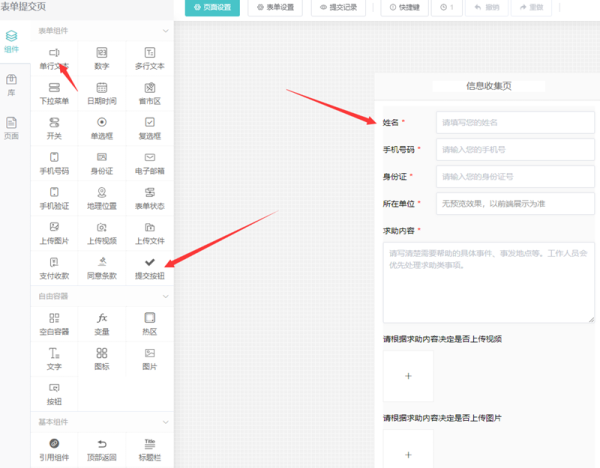This screenshot has width=600, height=468.
Task: Select the 图片 image component
Action: 150,359
